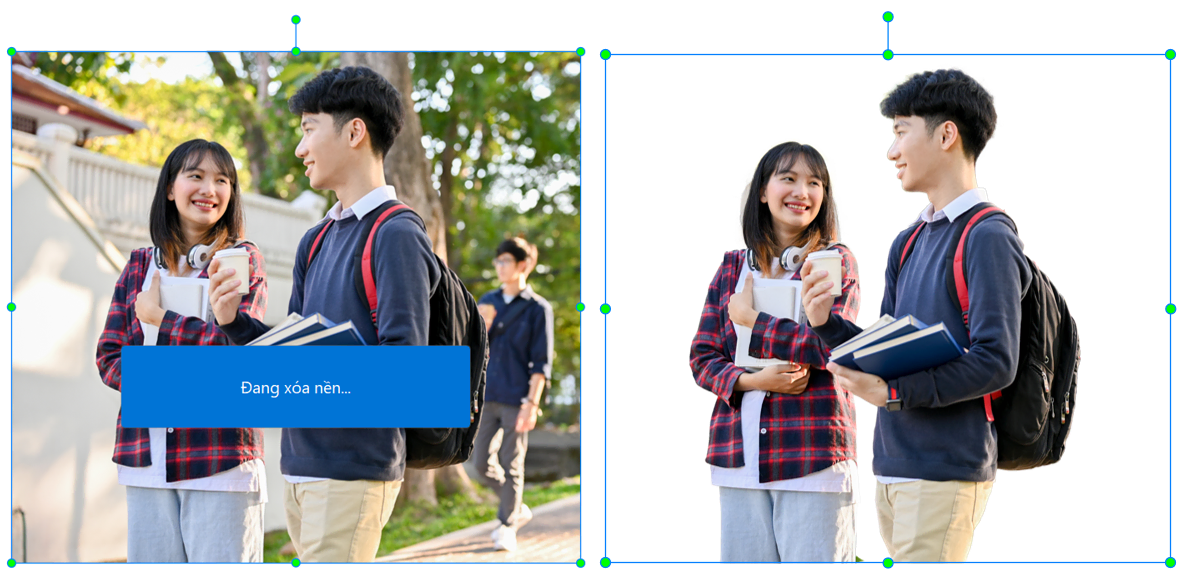Click rotation handle above the original photo
1186x575 pixels.
[x=296, y=20]
